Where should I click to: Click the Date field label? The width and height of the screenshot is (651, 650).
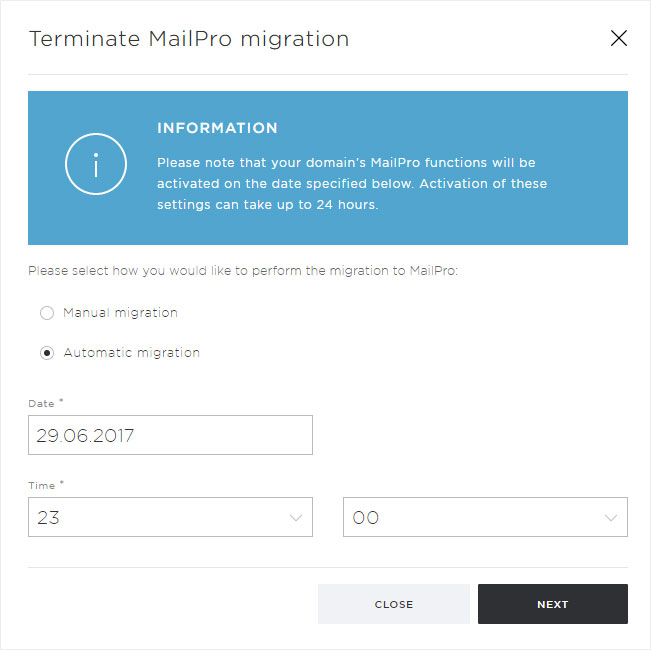41,404
